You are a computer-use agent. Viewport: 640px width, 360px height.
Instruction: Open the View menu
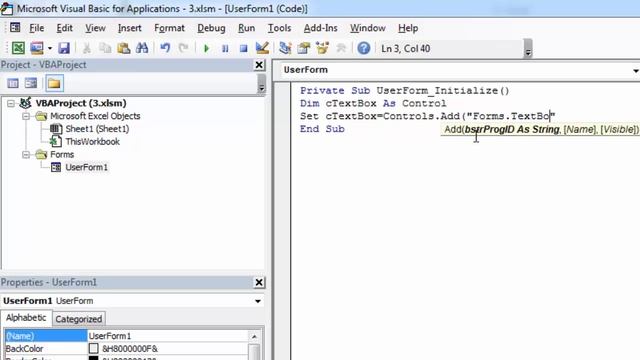click(95, 28)
